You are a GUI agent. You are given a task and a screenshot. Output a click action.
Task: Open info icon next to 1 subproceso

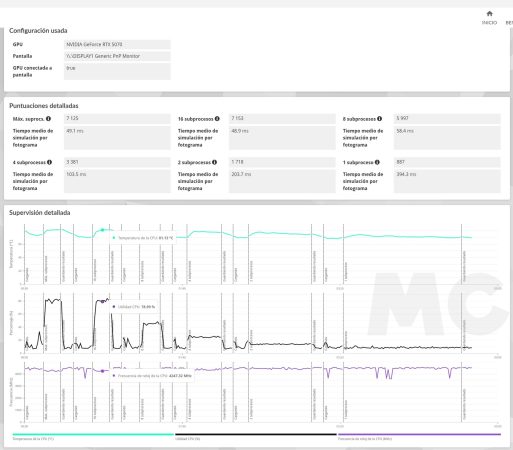377,162
